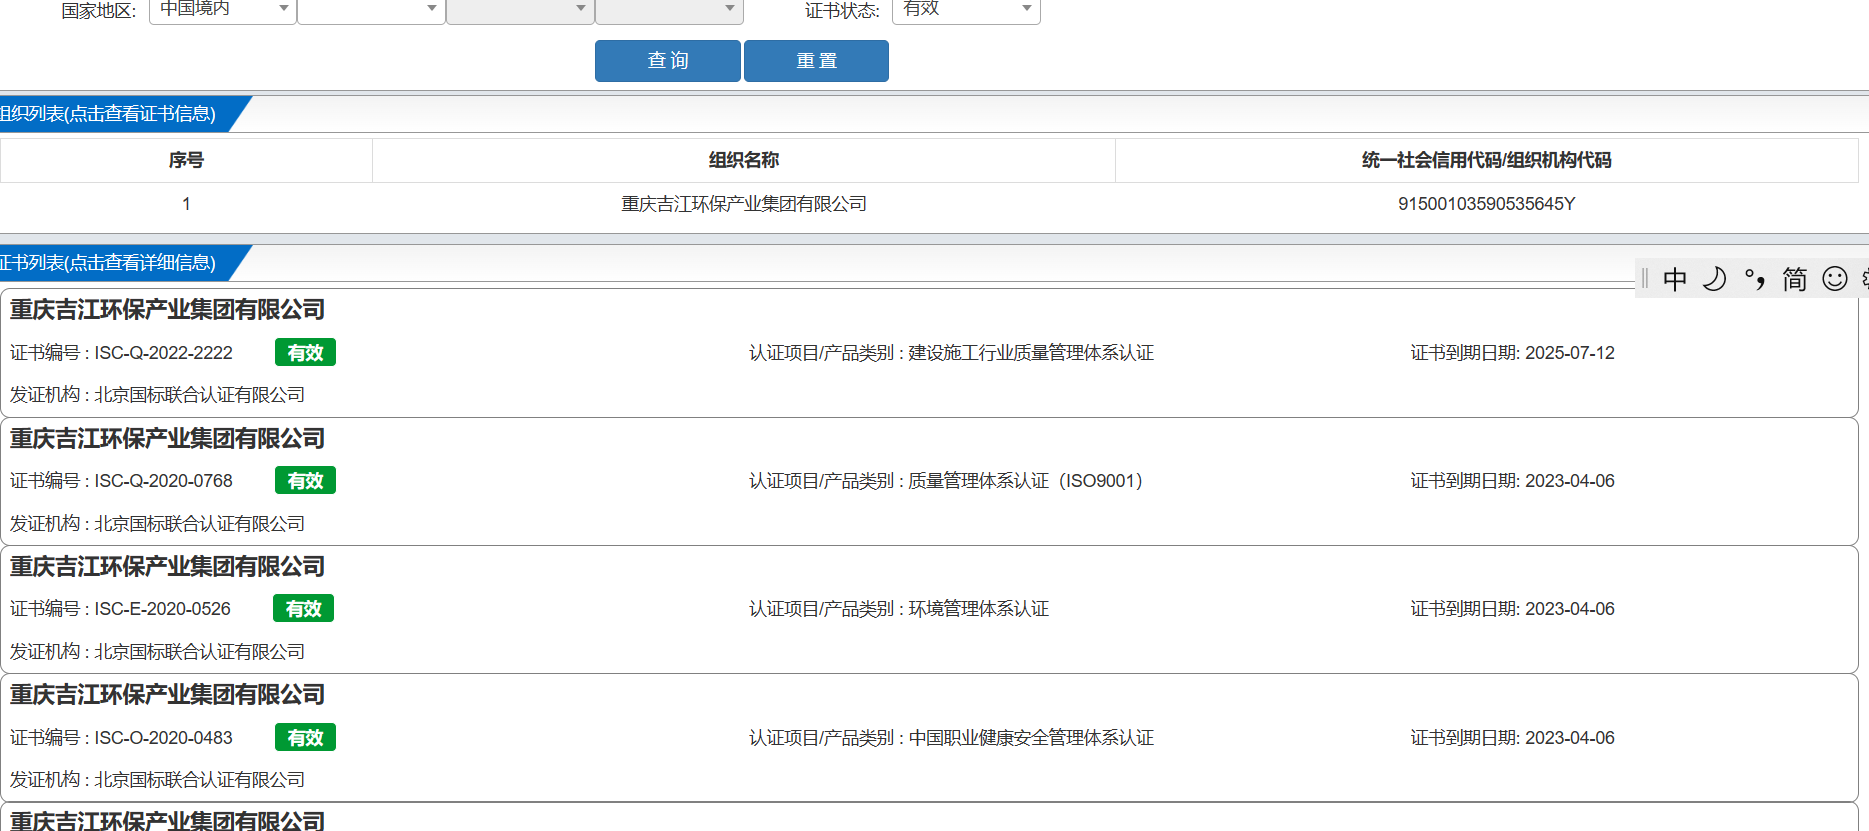Click company title above ISC-E-2020-0526
1869x831 pixels.
coord(168,567)
